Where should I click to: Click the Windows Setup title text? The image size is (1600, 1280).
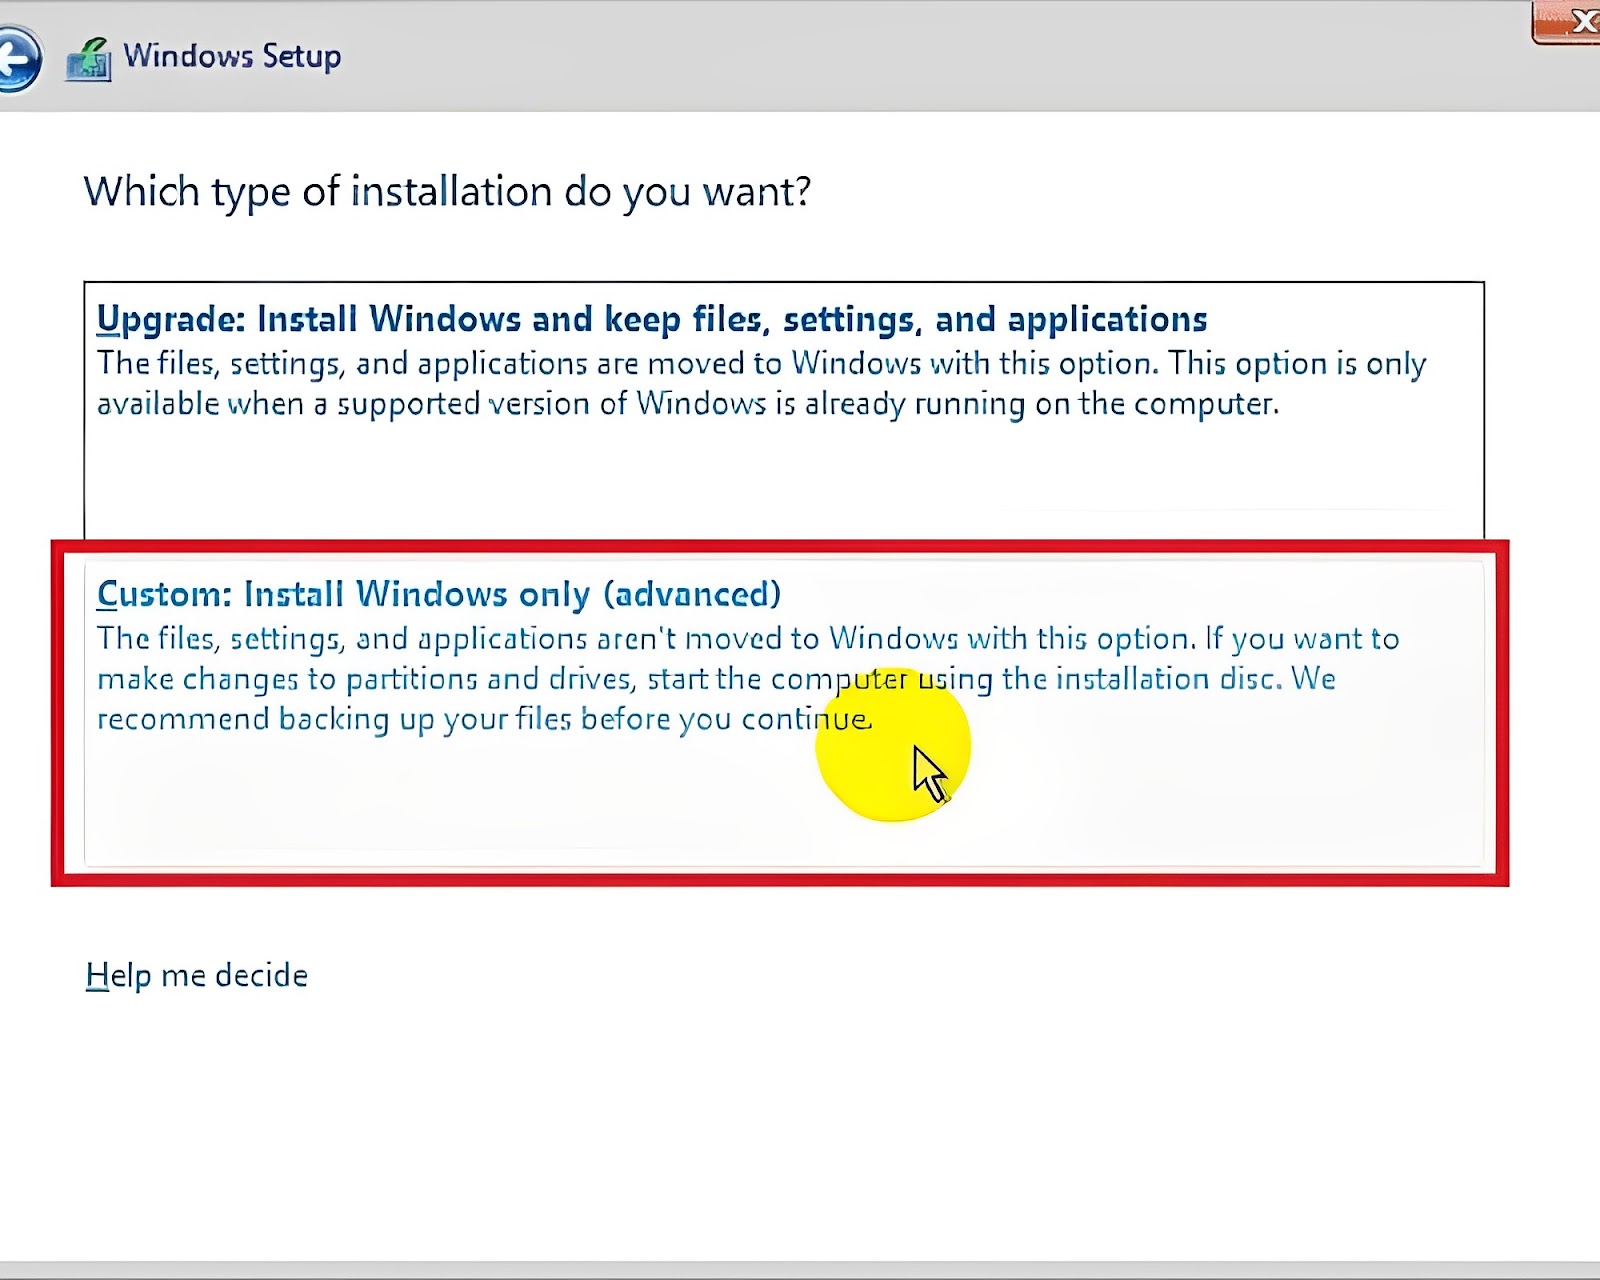point(232,56)
